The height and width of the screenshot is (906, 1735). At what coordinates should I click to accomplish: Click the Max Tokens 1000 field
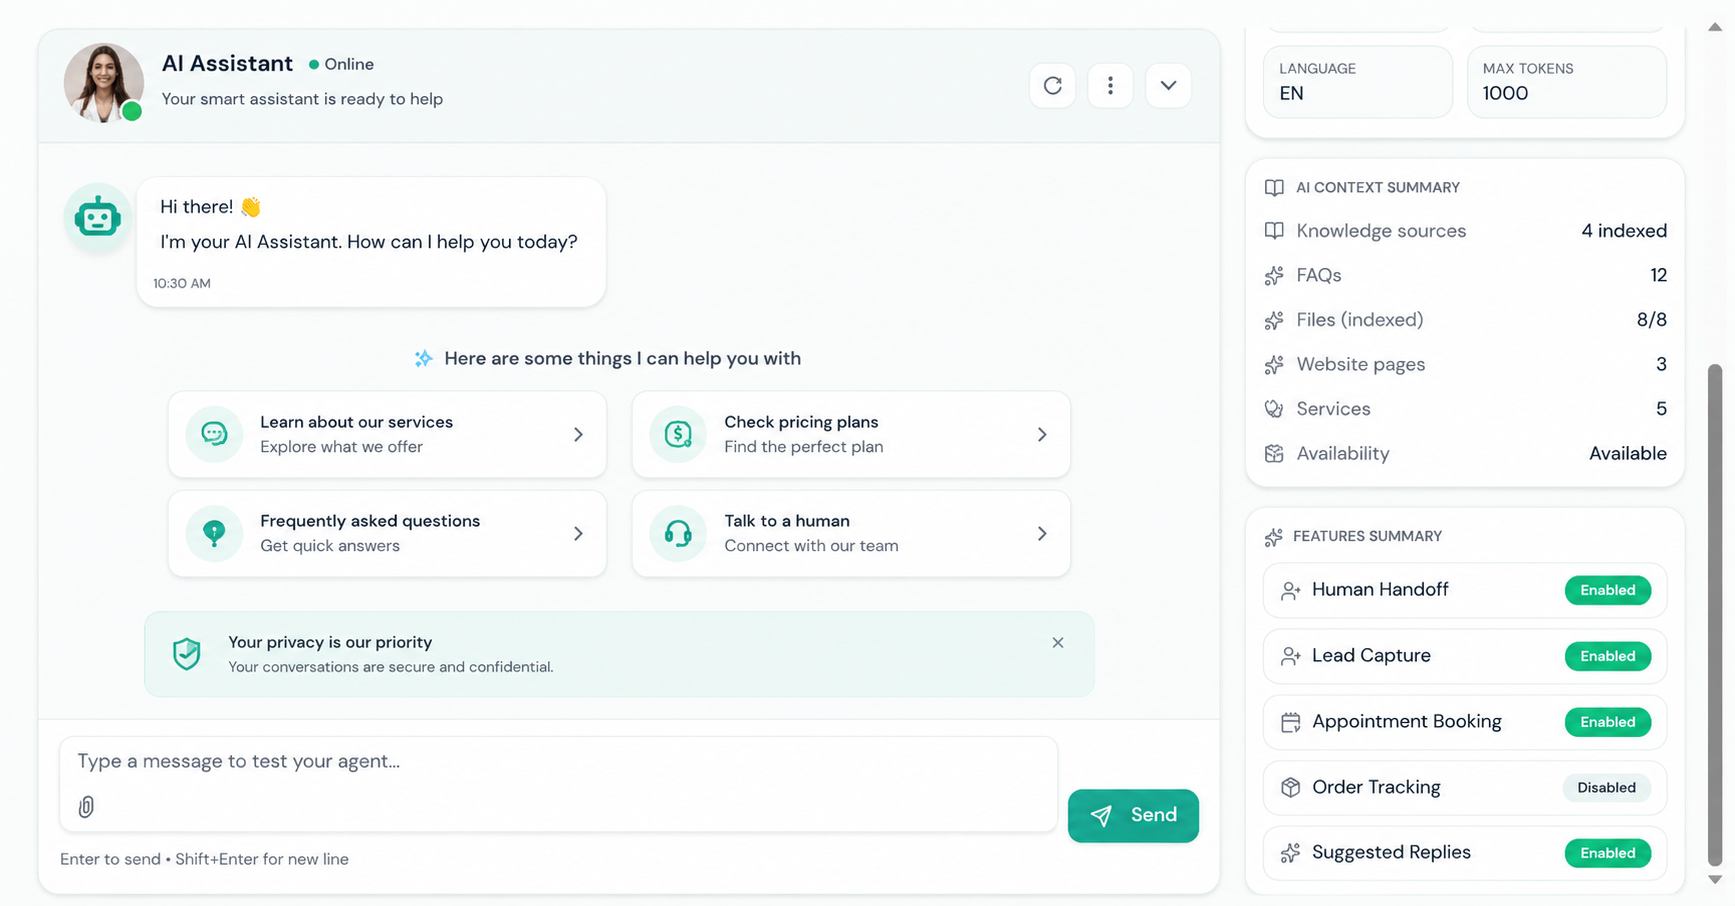1567,82
